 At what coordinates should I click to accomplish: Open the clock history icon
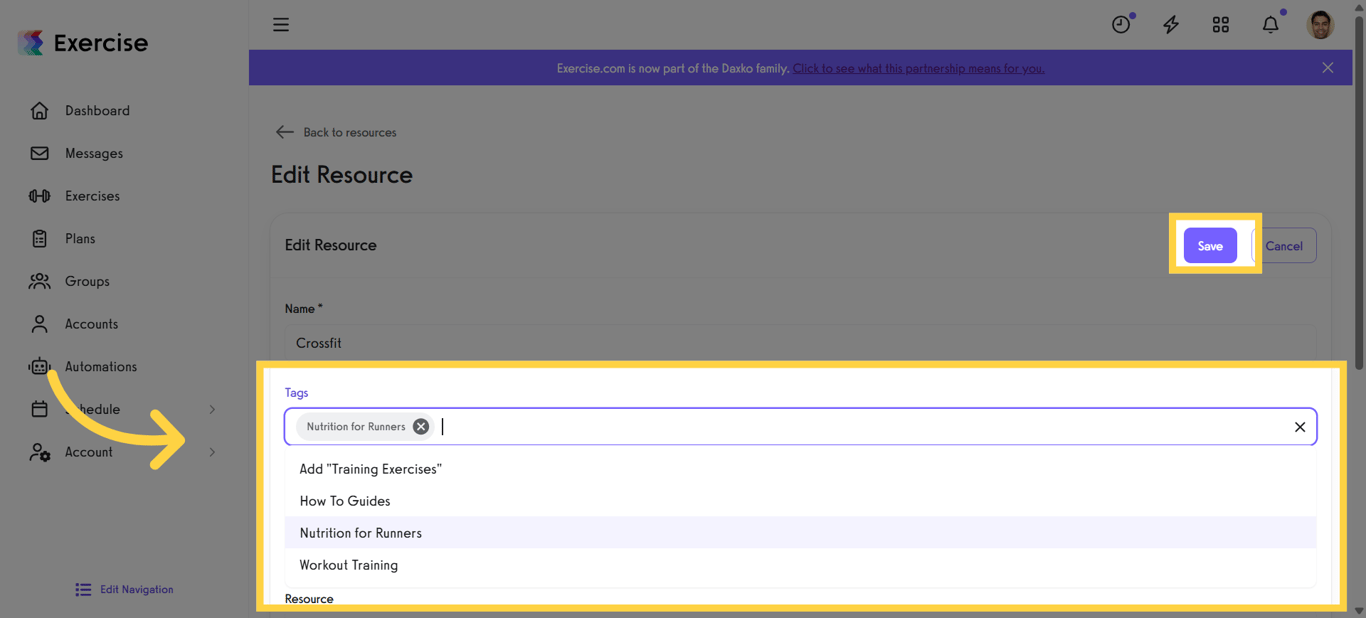click(x=1121, y=25)
